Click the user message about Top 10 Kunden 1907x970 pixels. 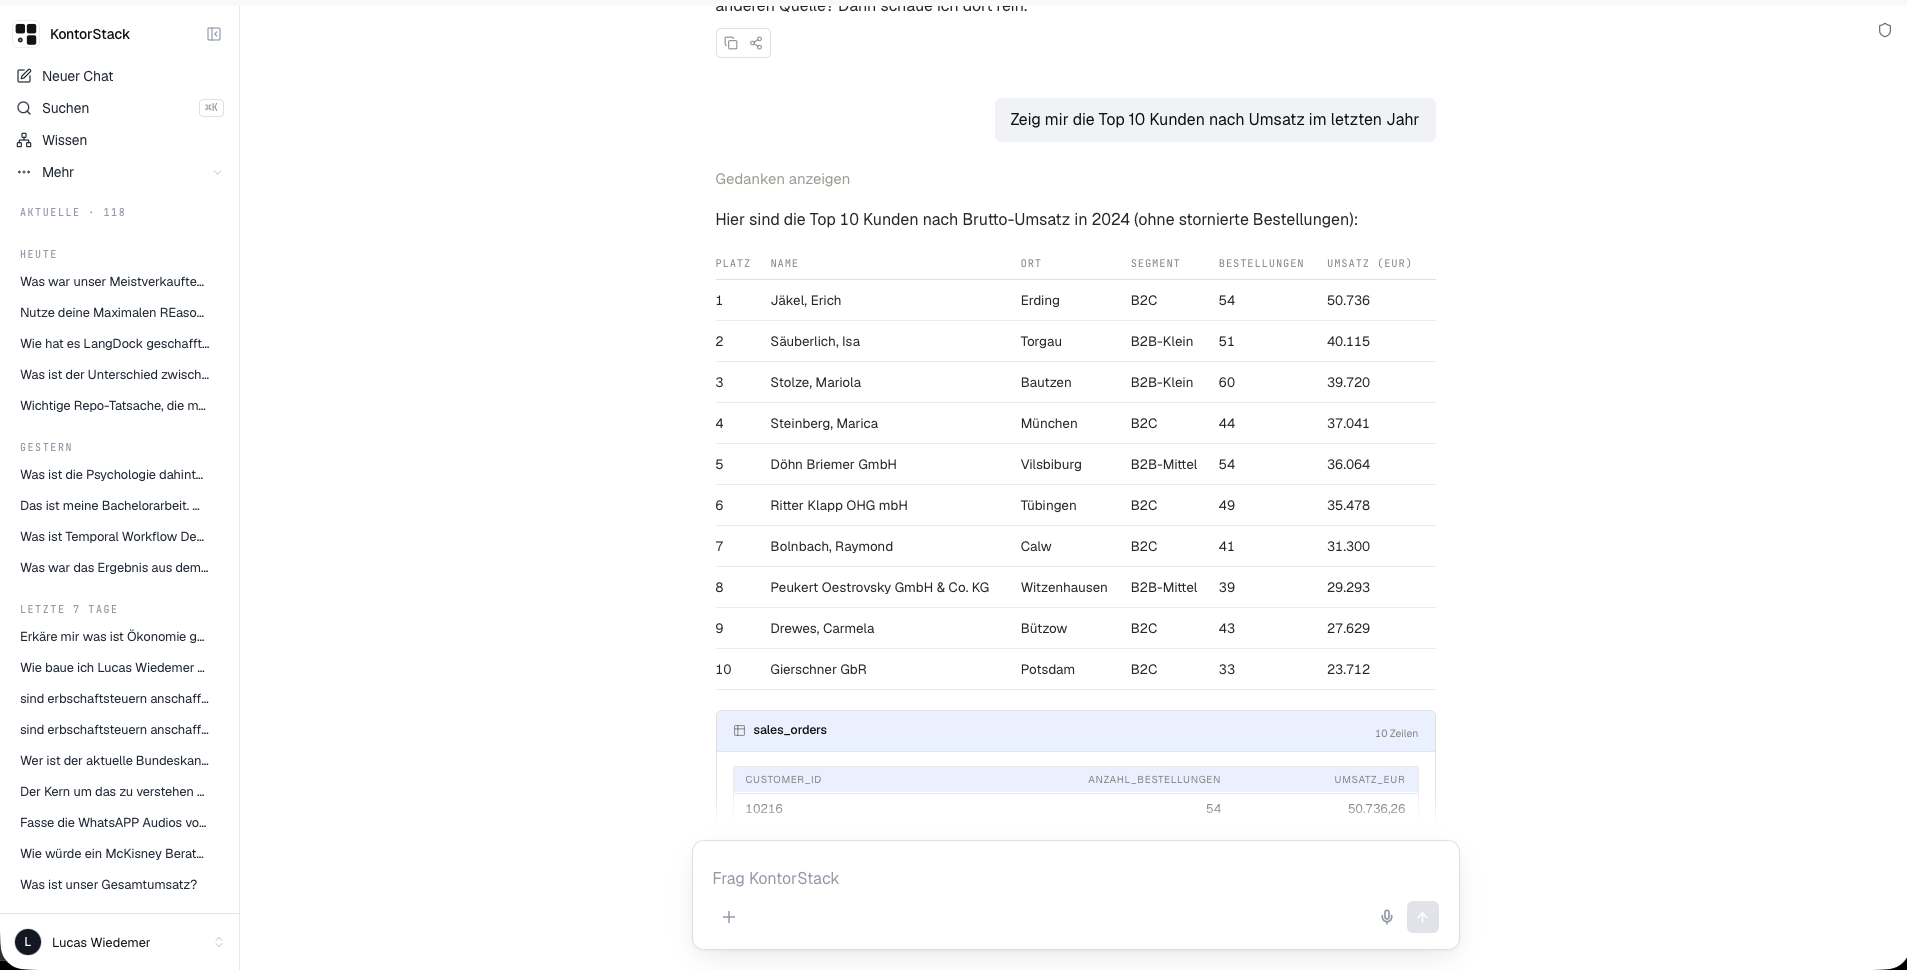pos(1214,120)
